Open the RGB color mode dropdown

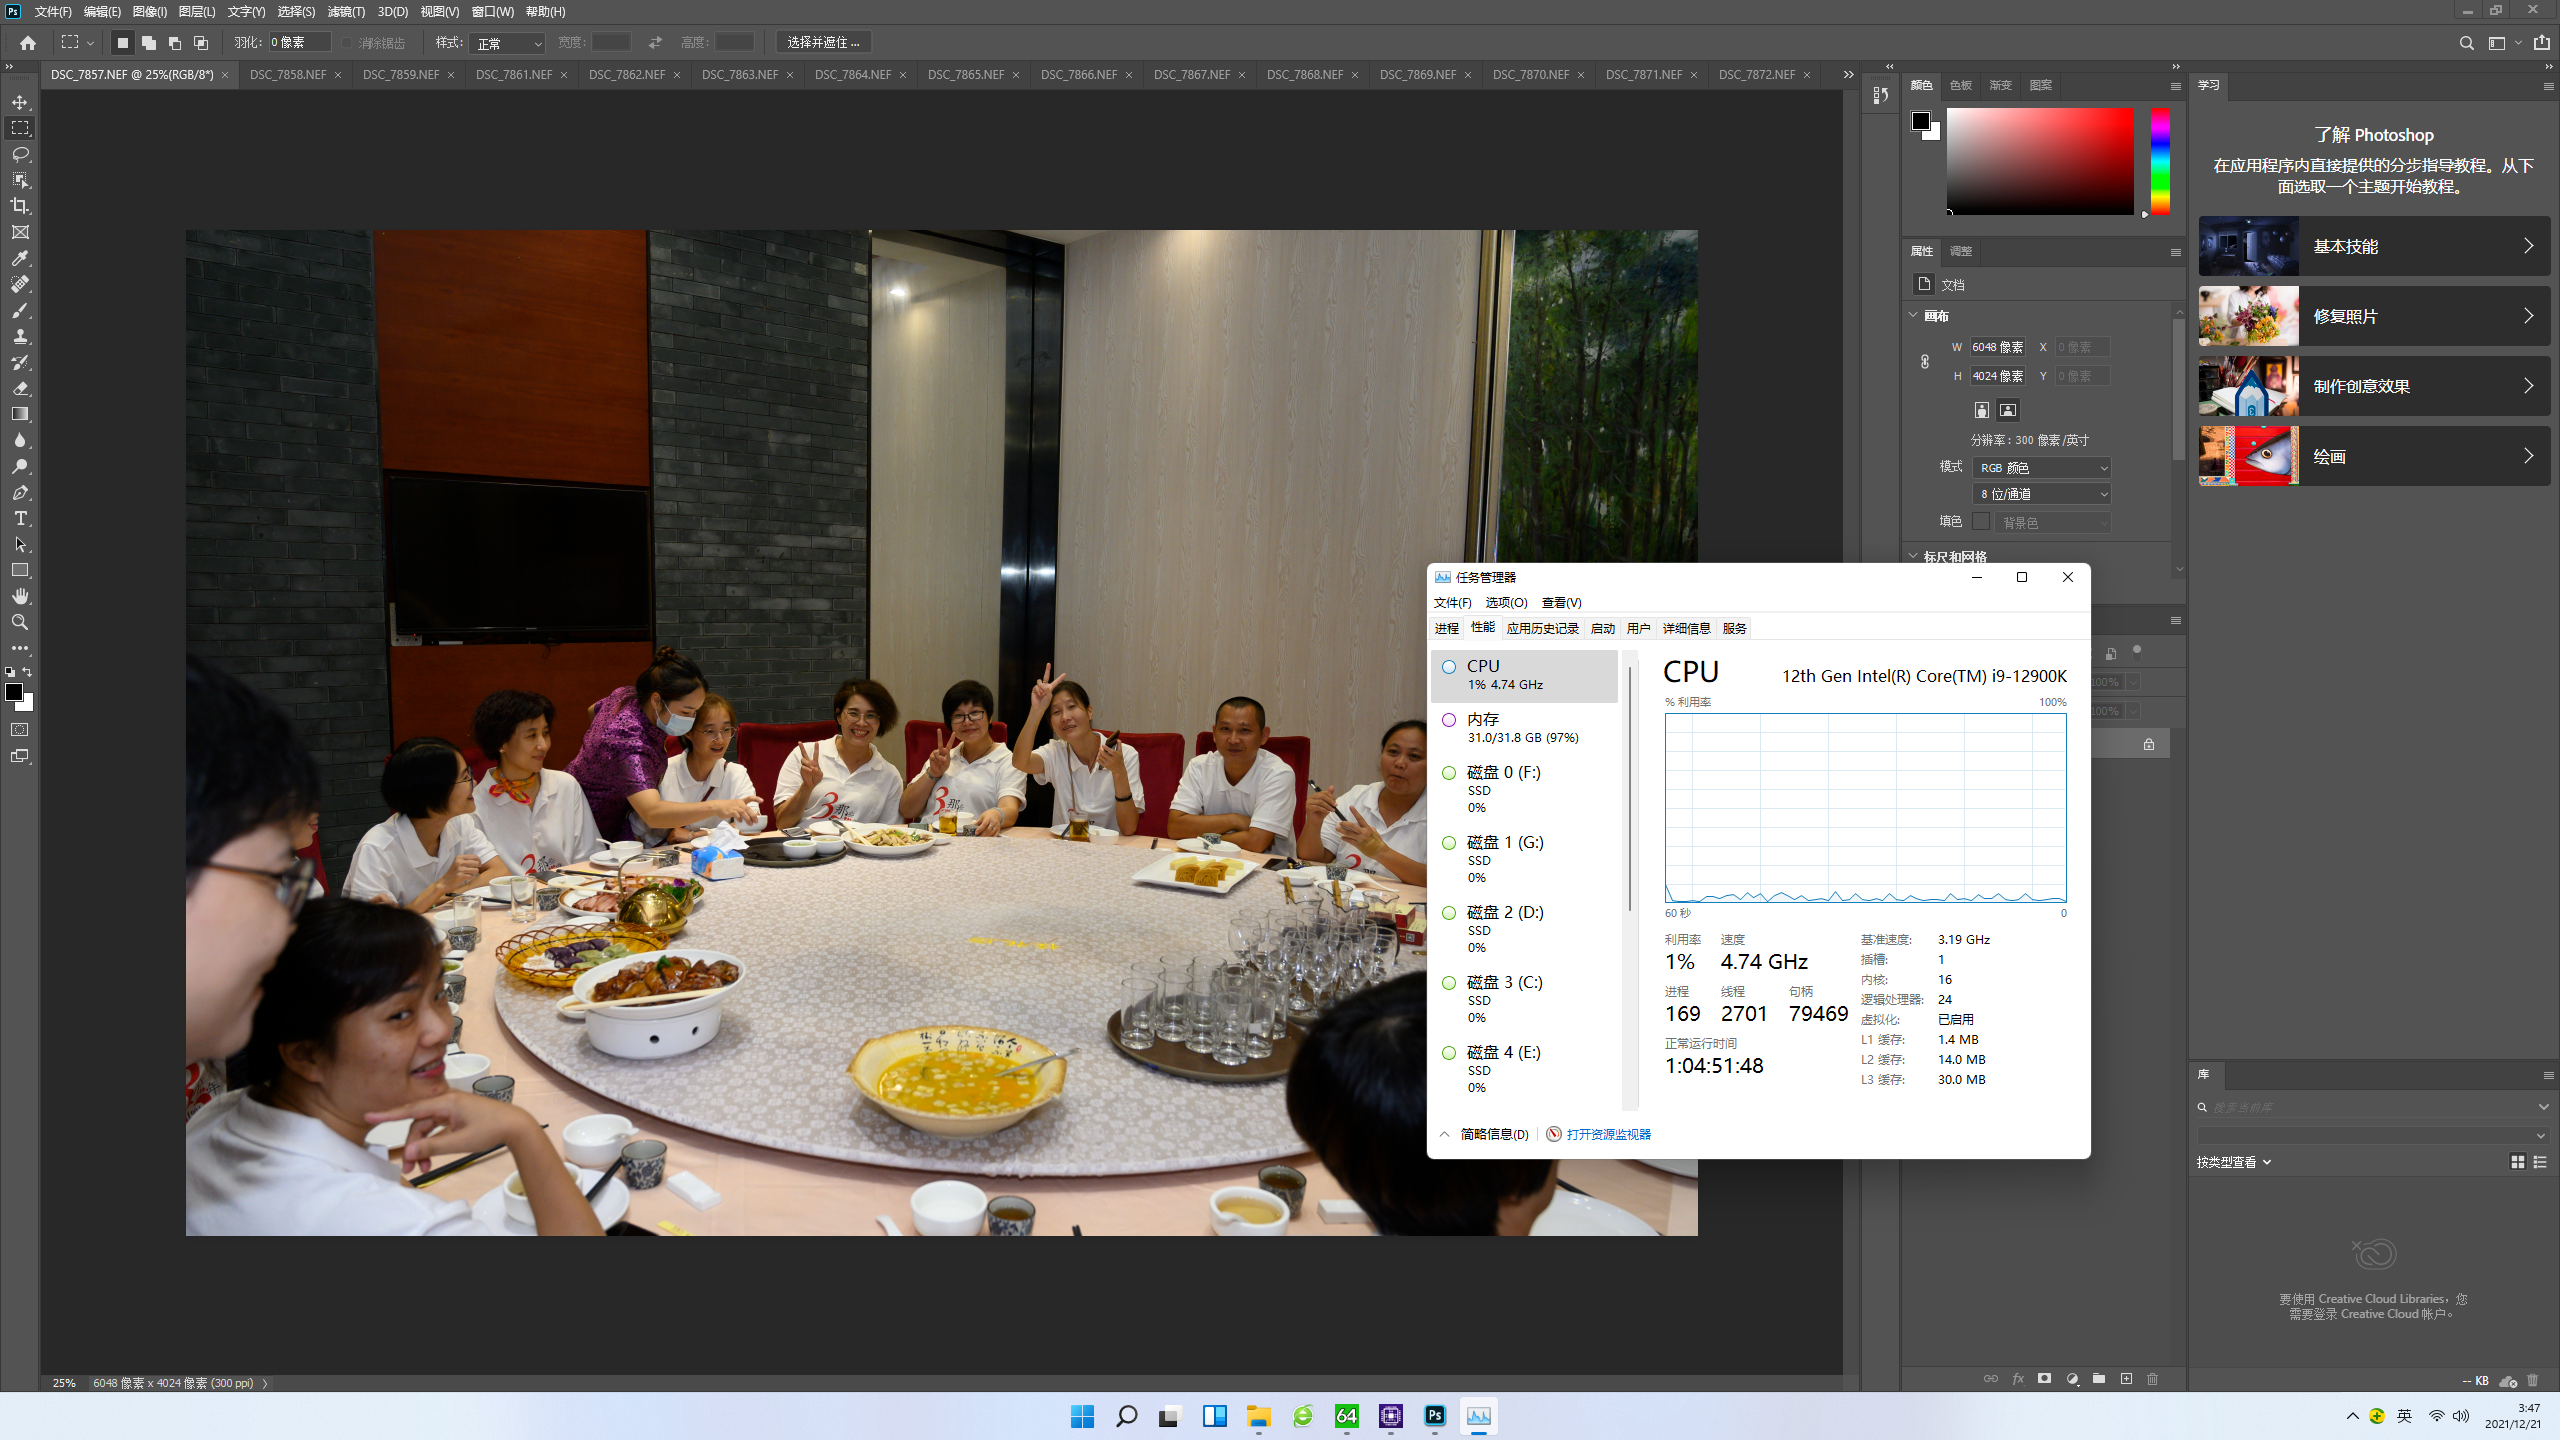click(2042, 467)
